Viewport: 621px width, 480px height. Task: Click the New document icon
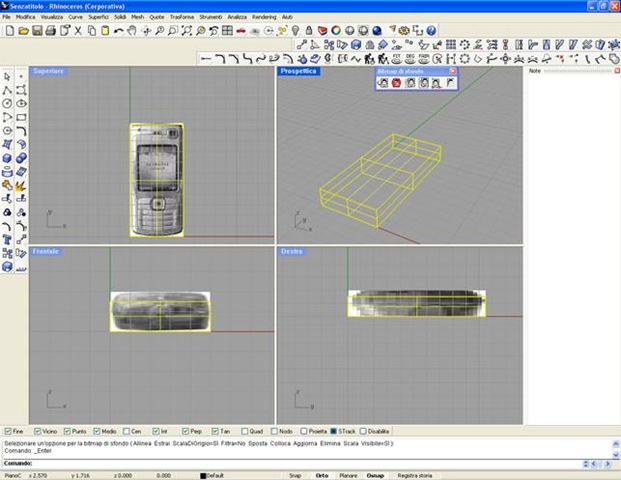(x=9, y=31)
